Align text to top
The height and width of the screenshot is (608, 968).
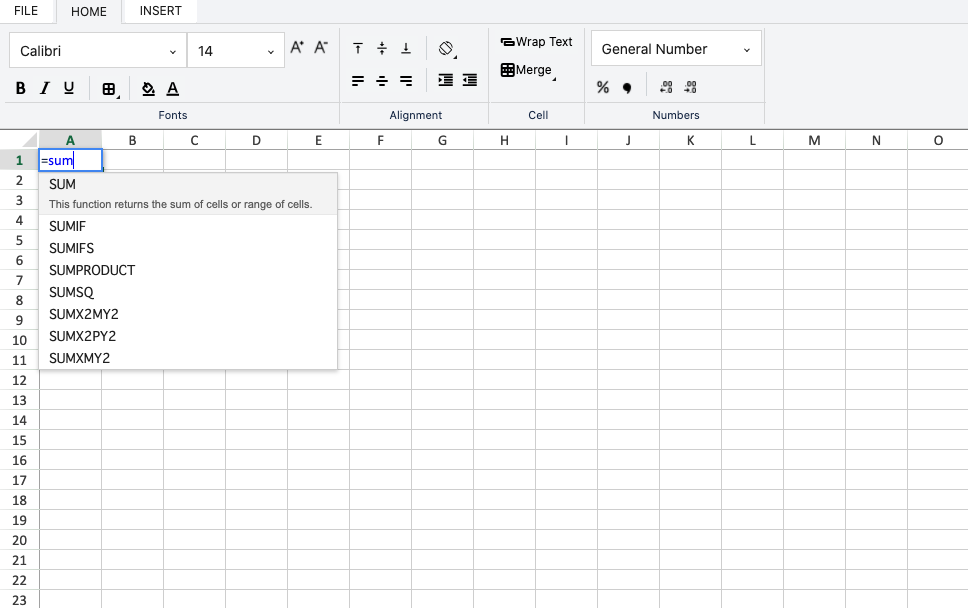[358, 48]
